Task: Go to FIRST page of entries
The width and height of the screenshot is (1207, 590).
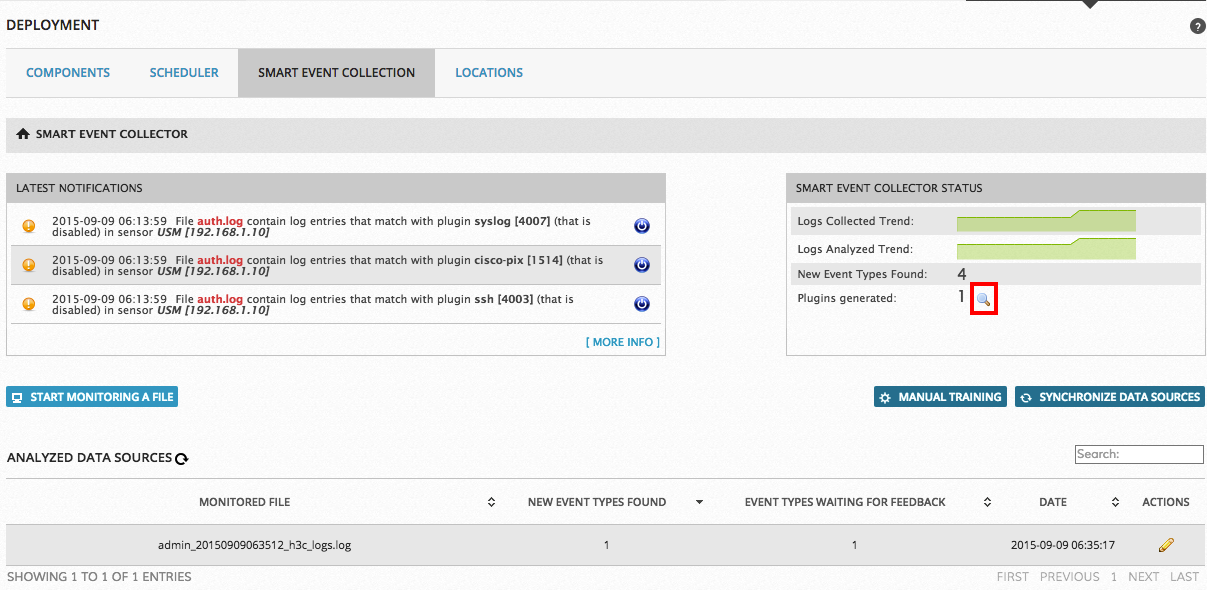Action: pyautogui.click(x=1013, y=577)
